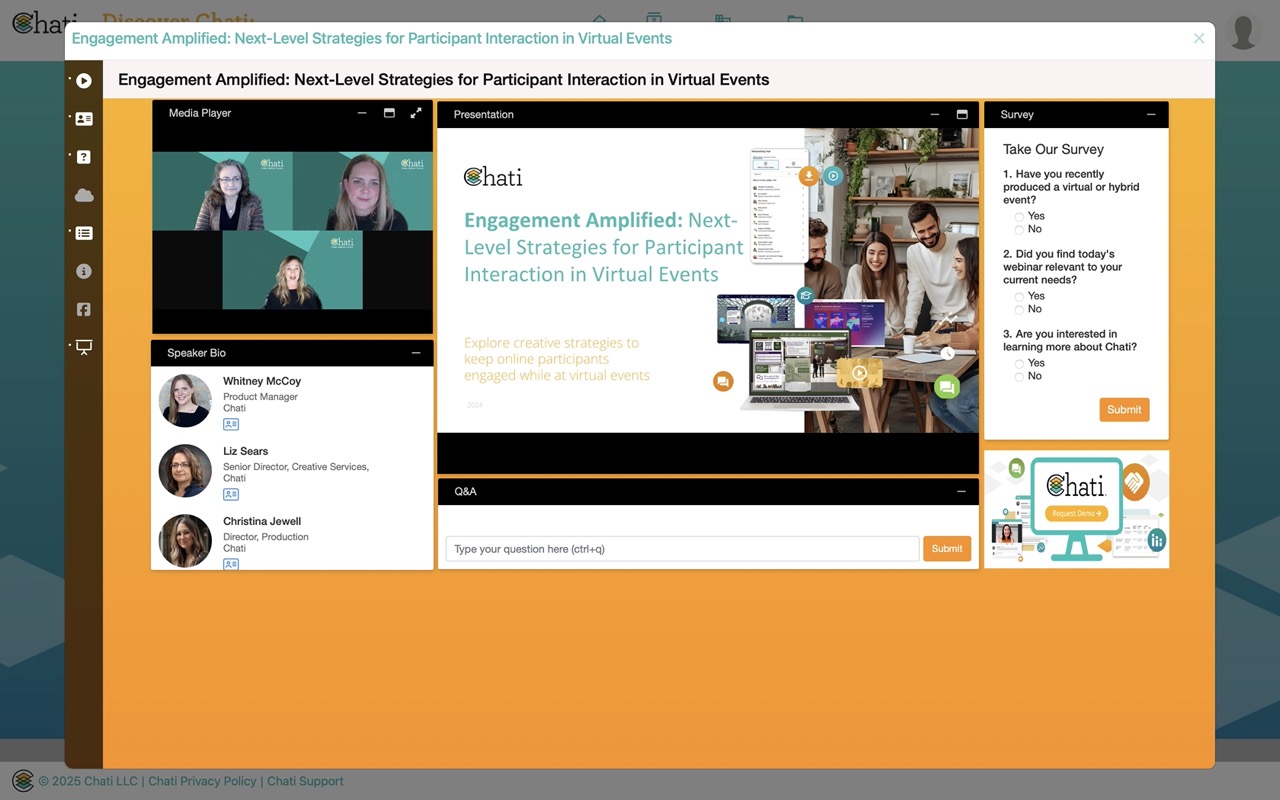Collapse the Q&A panel
Viewport: 1280px width, 800px height.
point(961,491)
